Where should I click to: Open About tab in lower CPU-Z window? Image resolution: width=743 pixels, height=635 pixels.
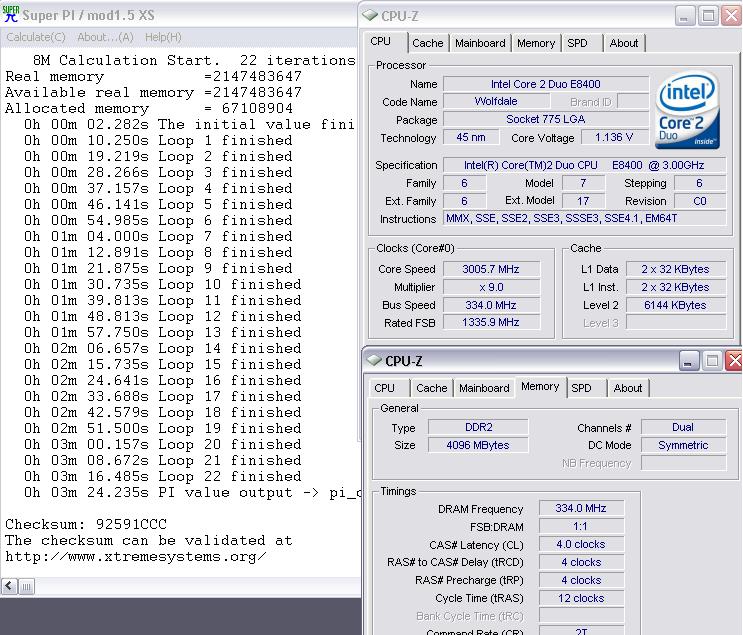[x=627, y=388]
